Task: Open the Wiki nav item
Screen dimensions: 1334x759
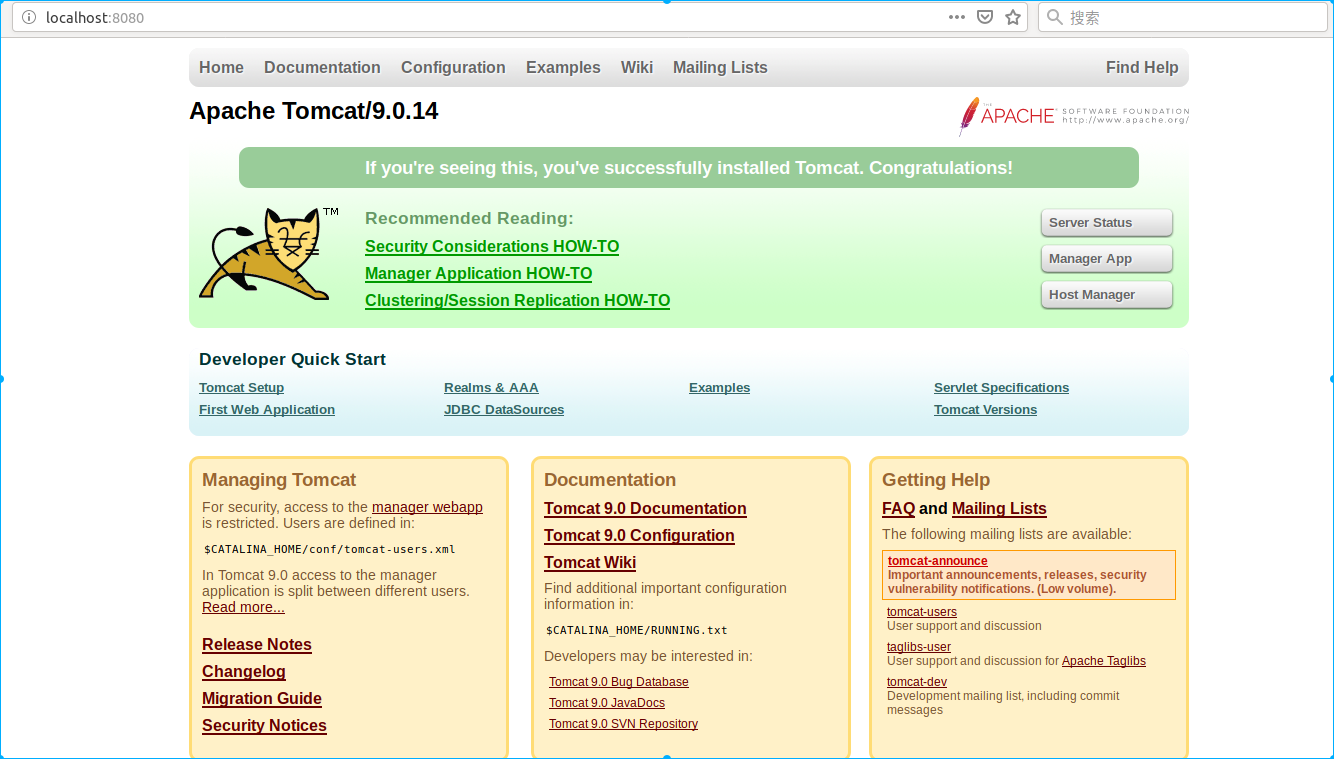Action: tap(637, 67)
